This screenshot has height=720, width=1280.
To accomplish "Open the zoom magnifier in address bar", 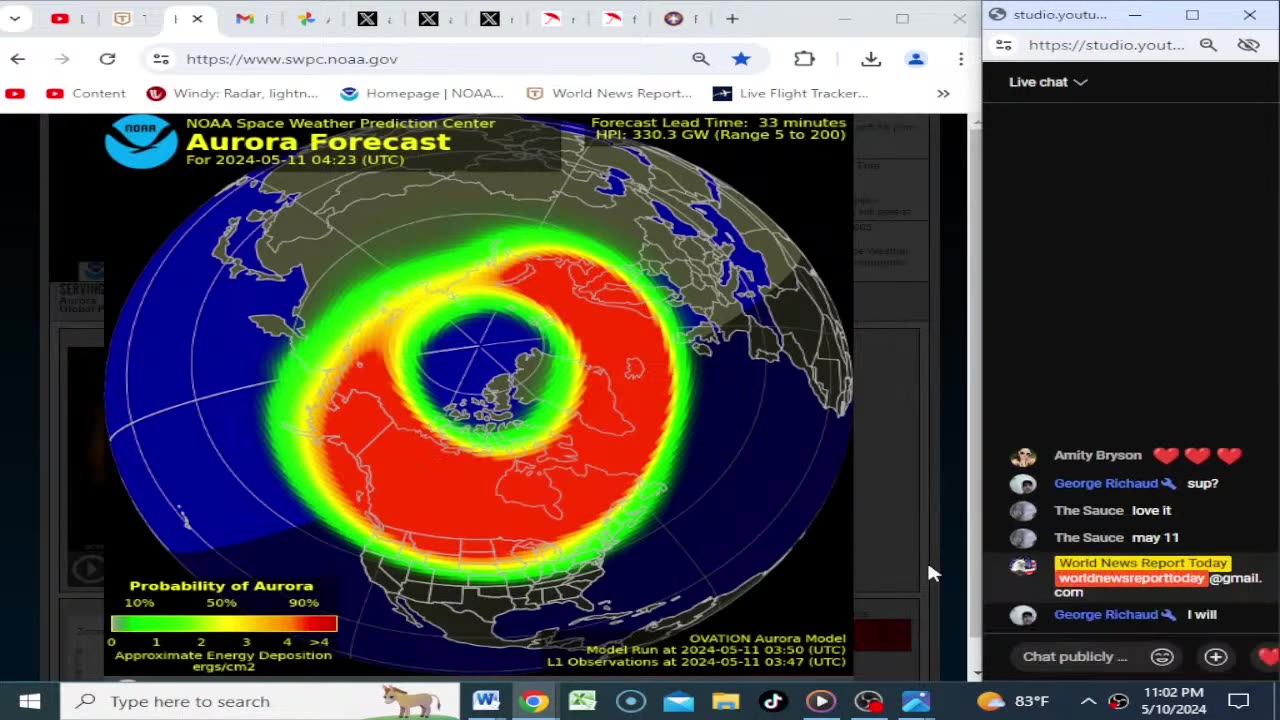I will pos(701,59).
